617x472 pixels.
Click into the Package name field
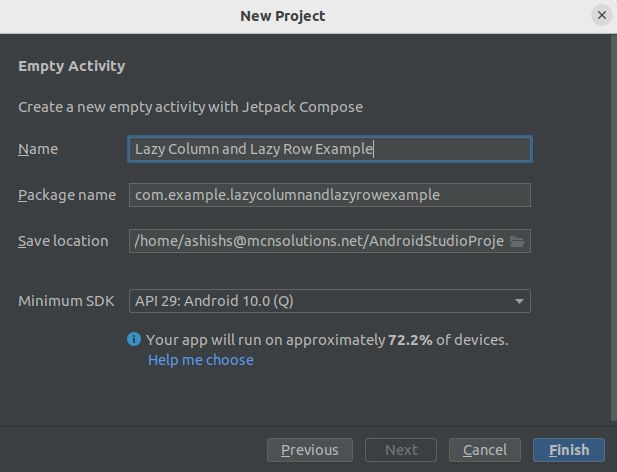tap(330, 195)
